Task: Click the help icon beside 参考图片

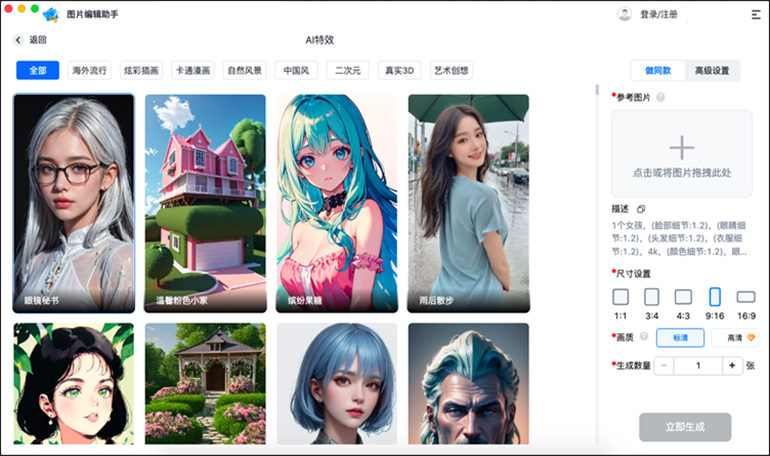Action: (660, 97)
